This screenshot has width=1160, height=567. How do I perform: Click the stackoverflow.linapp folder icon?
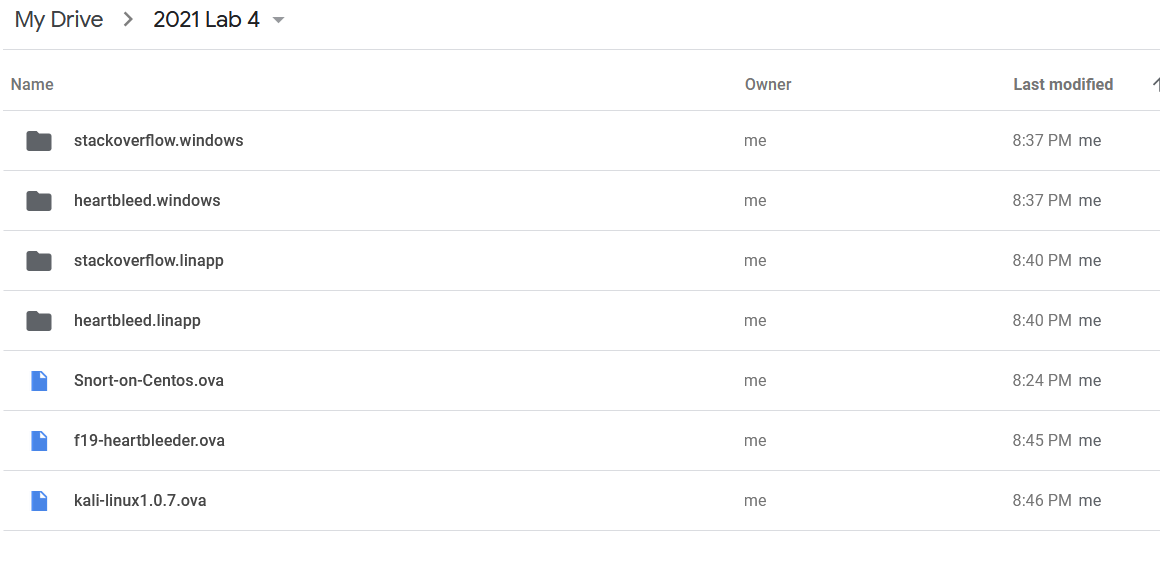[39, 261]
